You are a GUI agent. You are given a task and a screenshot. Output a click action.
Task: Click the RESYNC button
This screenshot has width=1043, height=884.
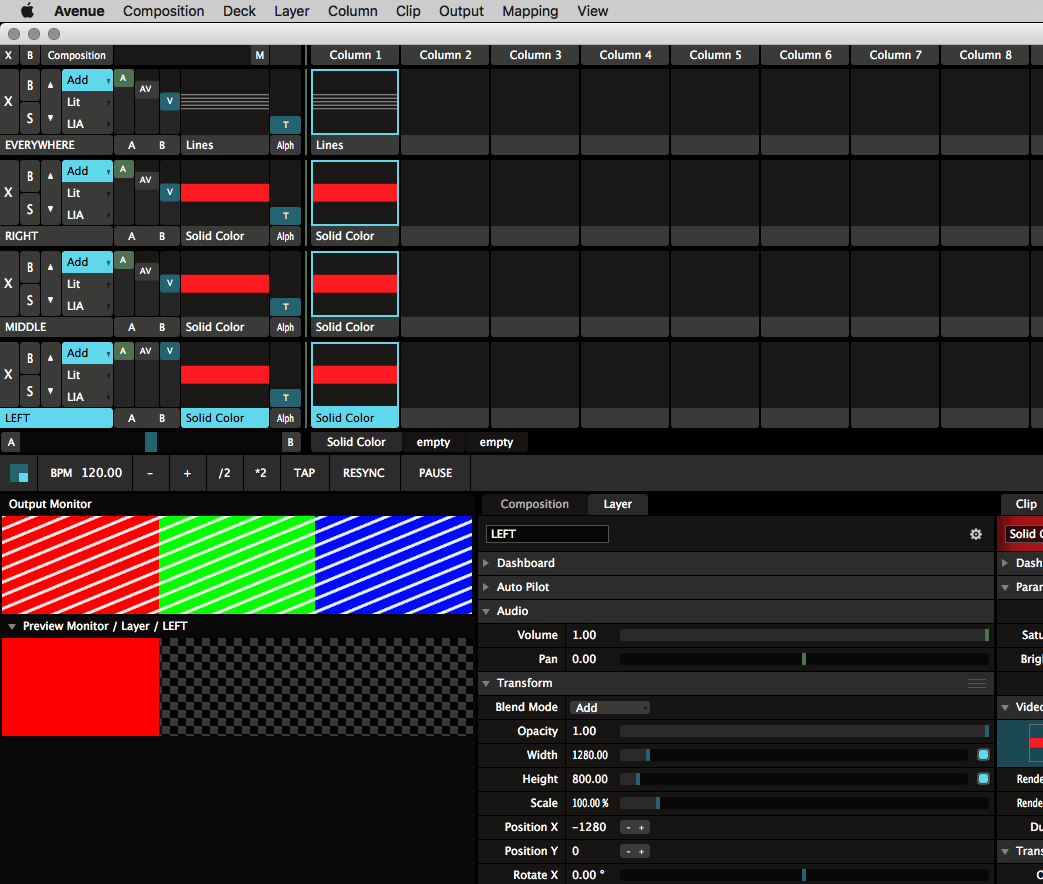point(363,473)
